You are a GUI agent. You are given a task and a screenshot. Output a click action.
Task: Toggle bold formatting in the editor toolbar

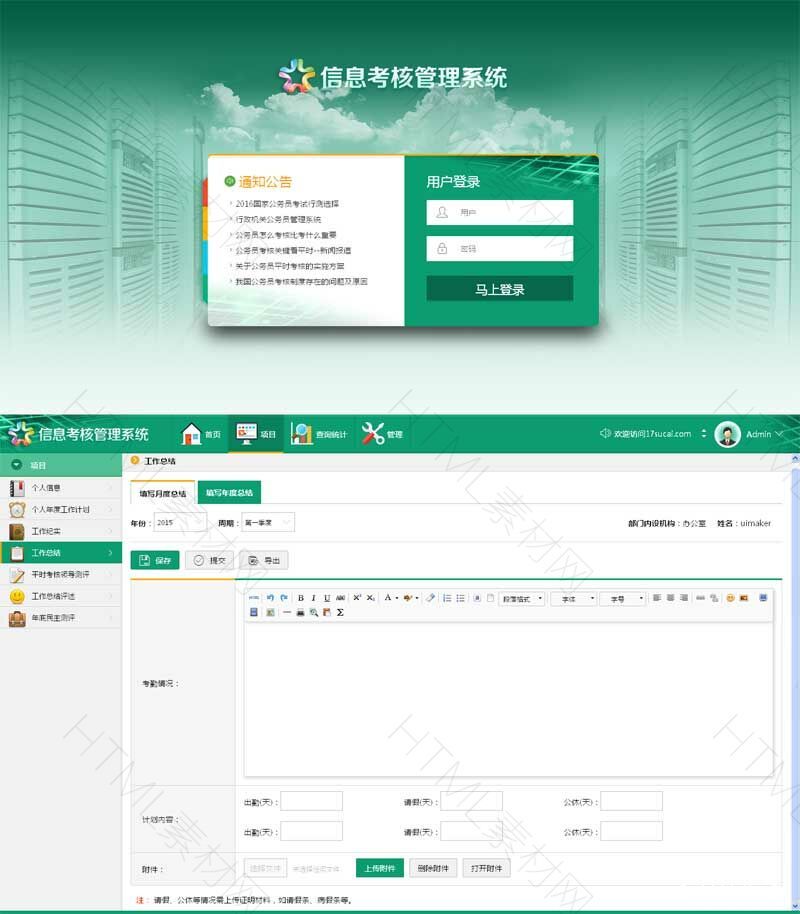300,598
